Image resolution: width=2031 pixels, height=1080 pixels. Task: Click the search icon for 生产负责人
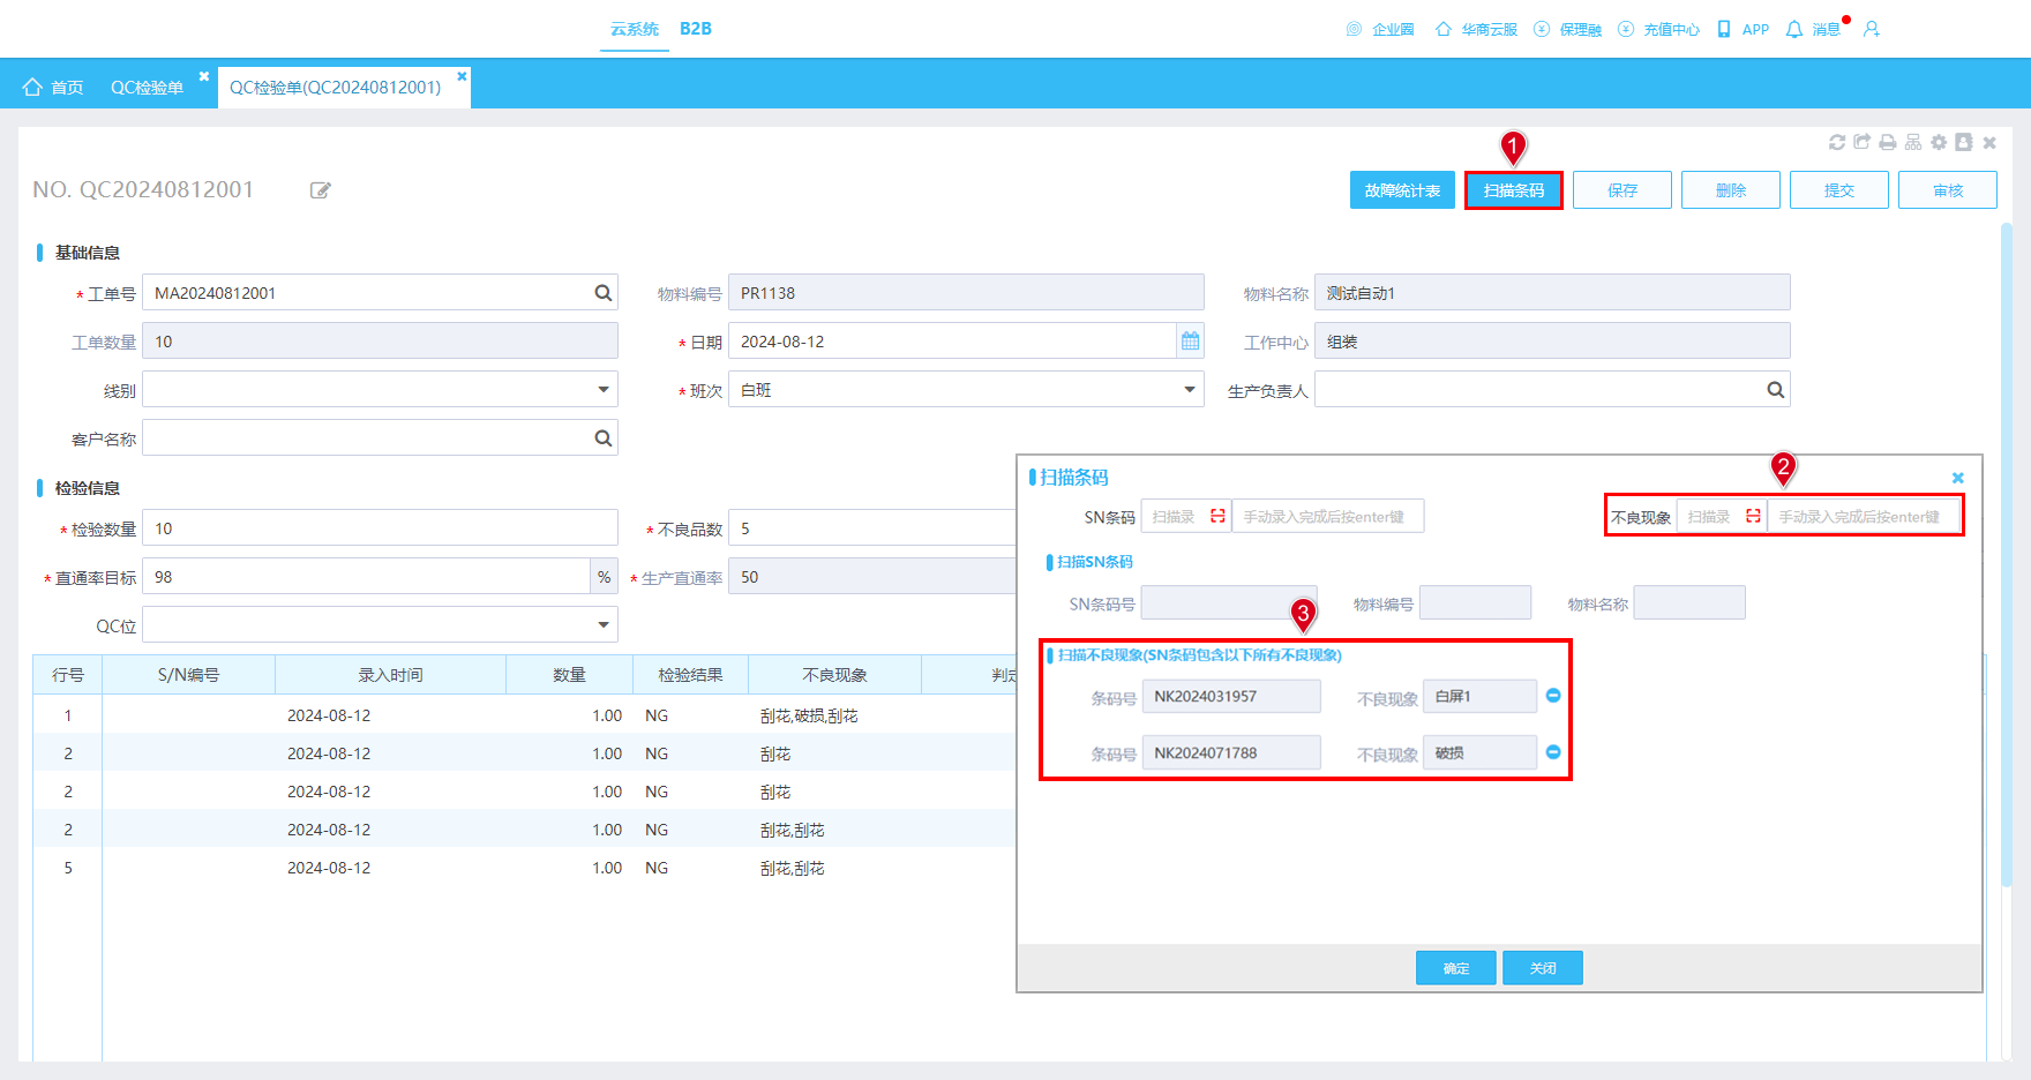point(1775,390)
